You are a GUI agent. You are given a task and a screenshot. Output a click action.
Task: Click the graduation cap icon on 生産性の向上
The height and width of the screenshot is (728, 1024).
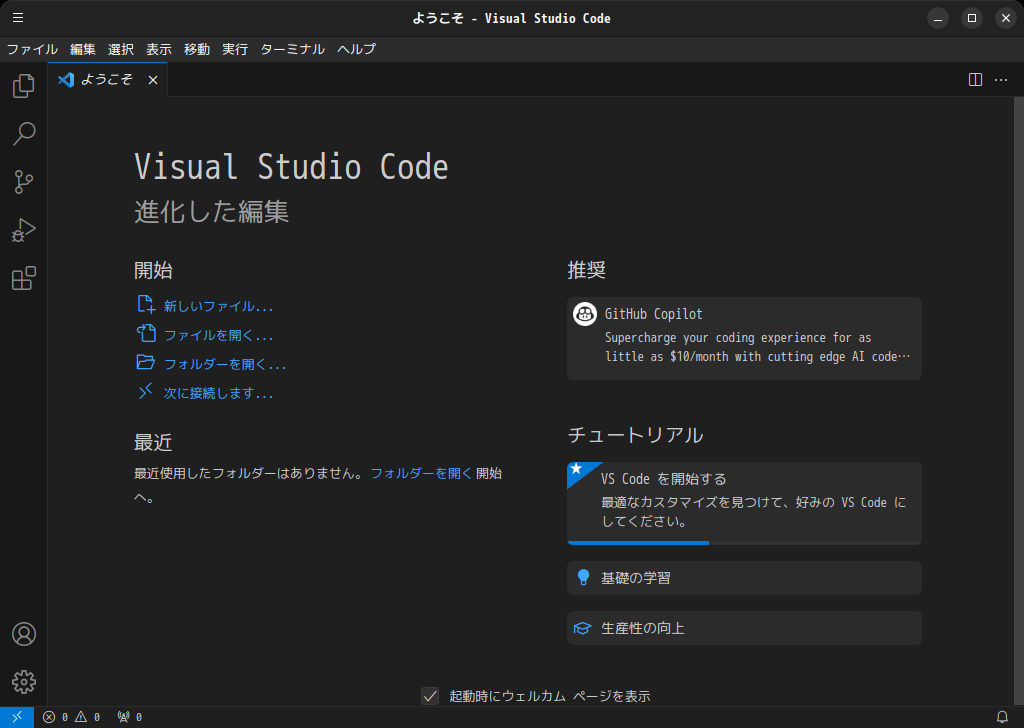583,628
